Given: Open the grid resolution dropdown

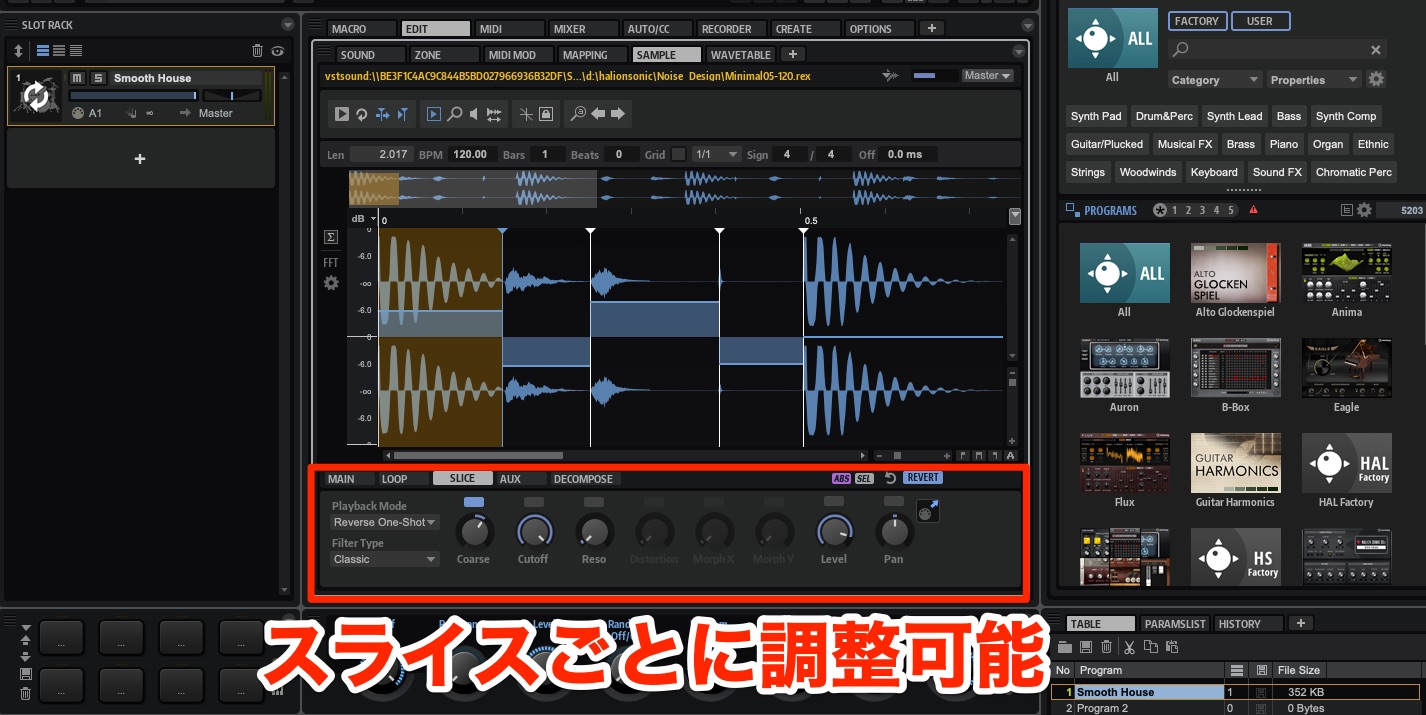Looking at the screenshot, I should pyautogui.click(x=716, y=154).
